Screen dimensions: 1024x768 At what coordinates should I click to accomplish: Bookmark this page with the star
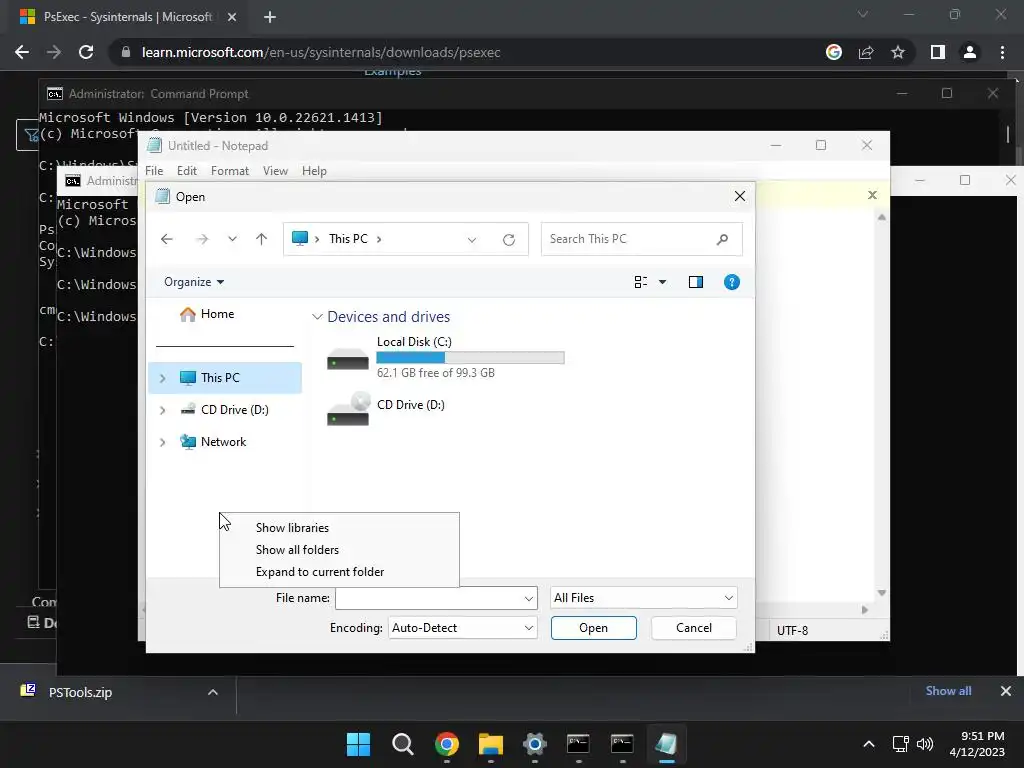(898, 52)
